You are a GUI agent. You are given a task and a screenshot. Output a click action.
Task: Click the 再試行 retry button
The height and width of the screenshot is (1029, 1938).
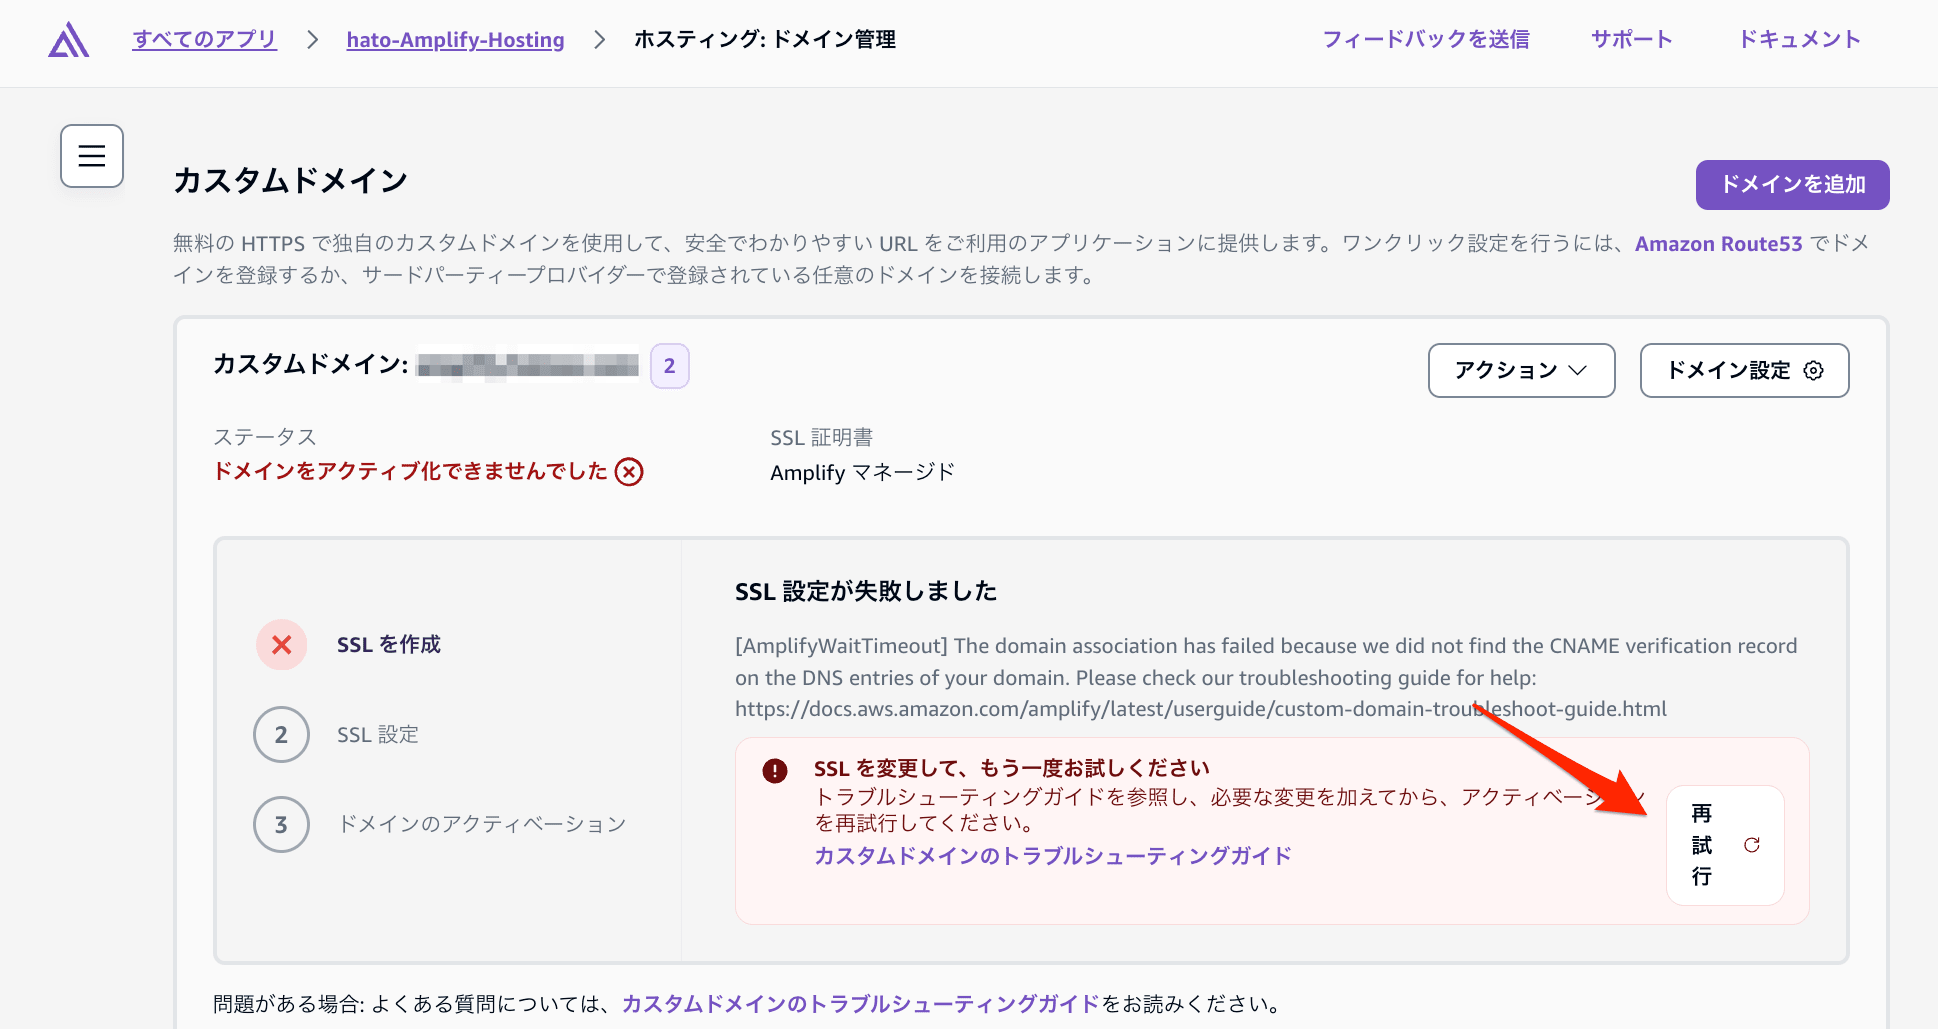point(1726,845)
